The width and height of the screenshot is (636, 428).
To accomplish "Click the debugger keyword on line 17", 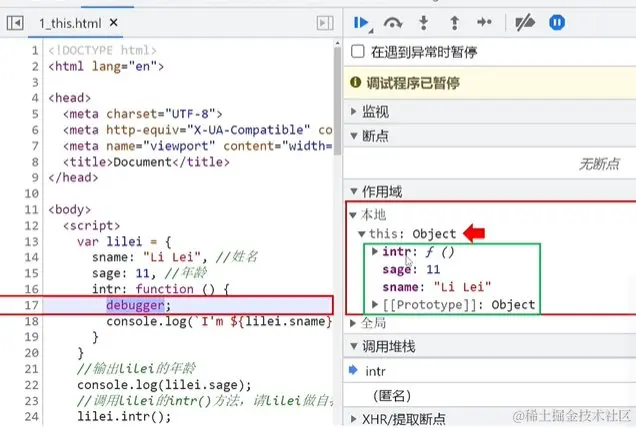I will click(135, 305).
